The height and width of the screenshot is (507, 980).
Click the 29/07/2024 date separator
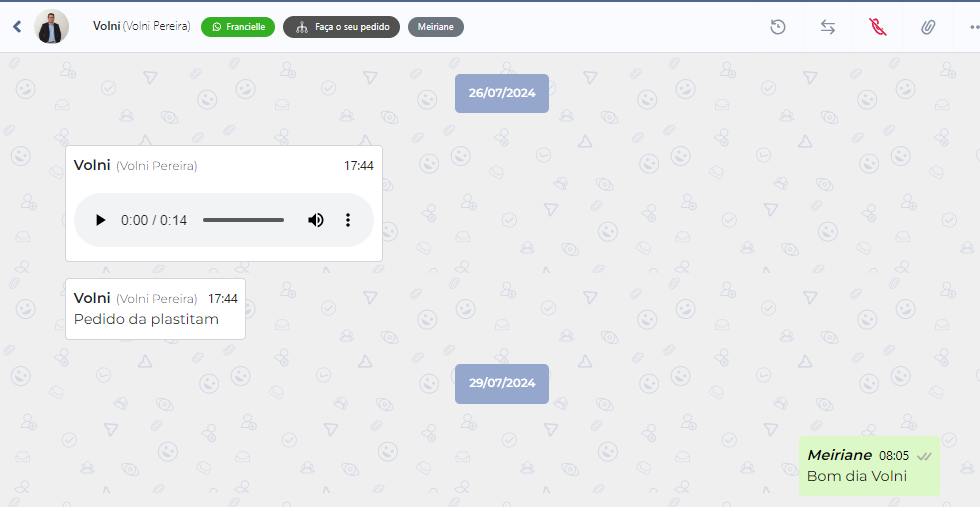(502, 383)
